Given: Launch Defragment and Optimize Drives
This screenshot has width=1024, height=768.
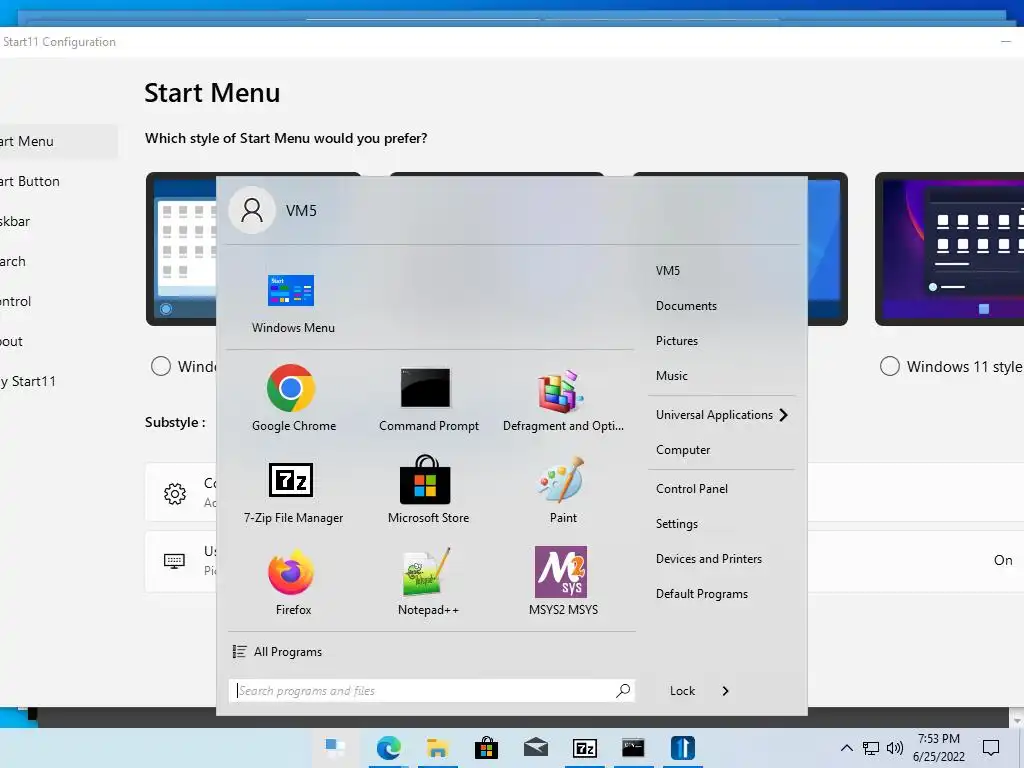Looking at the screenshot, I should [561, 391].
